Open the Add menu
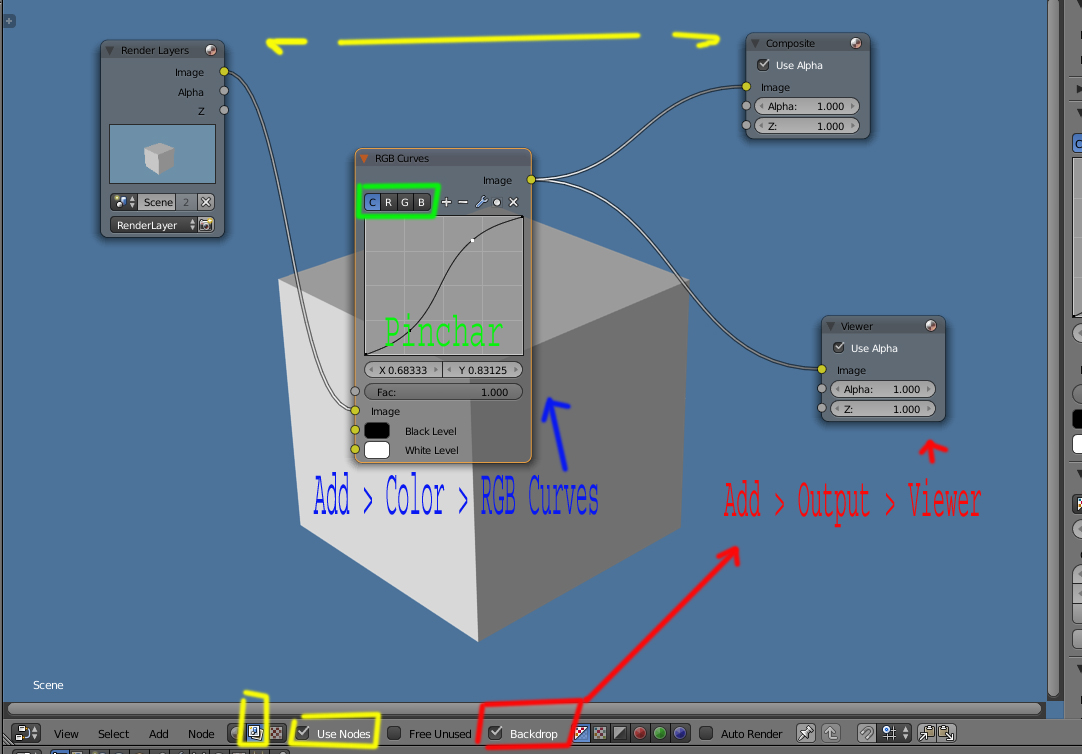The height and width of the screenshot is (754, 1082). coord(159,733)
